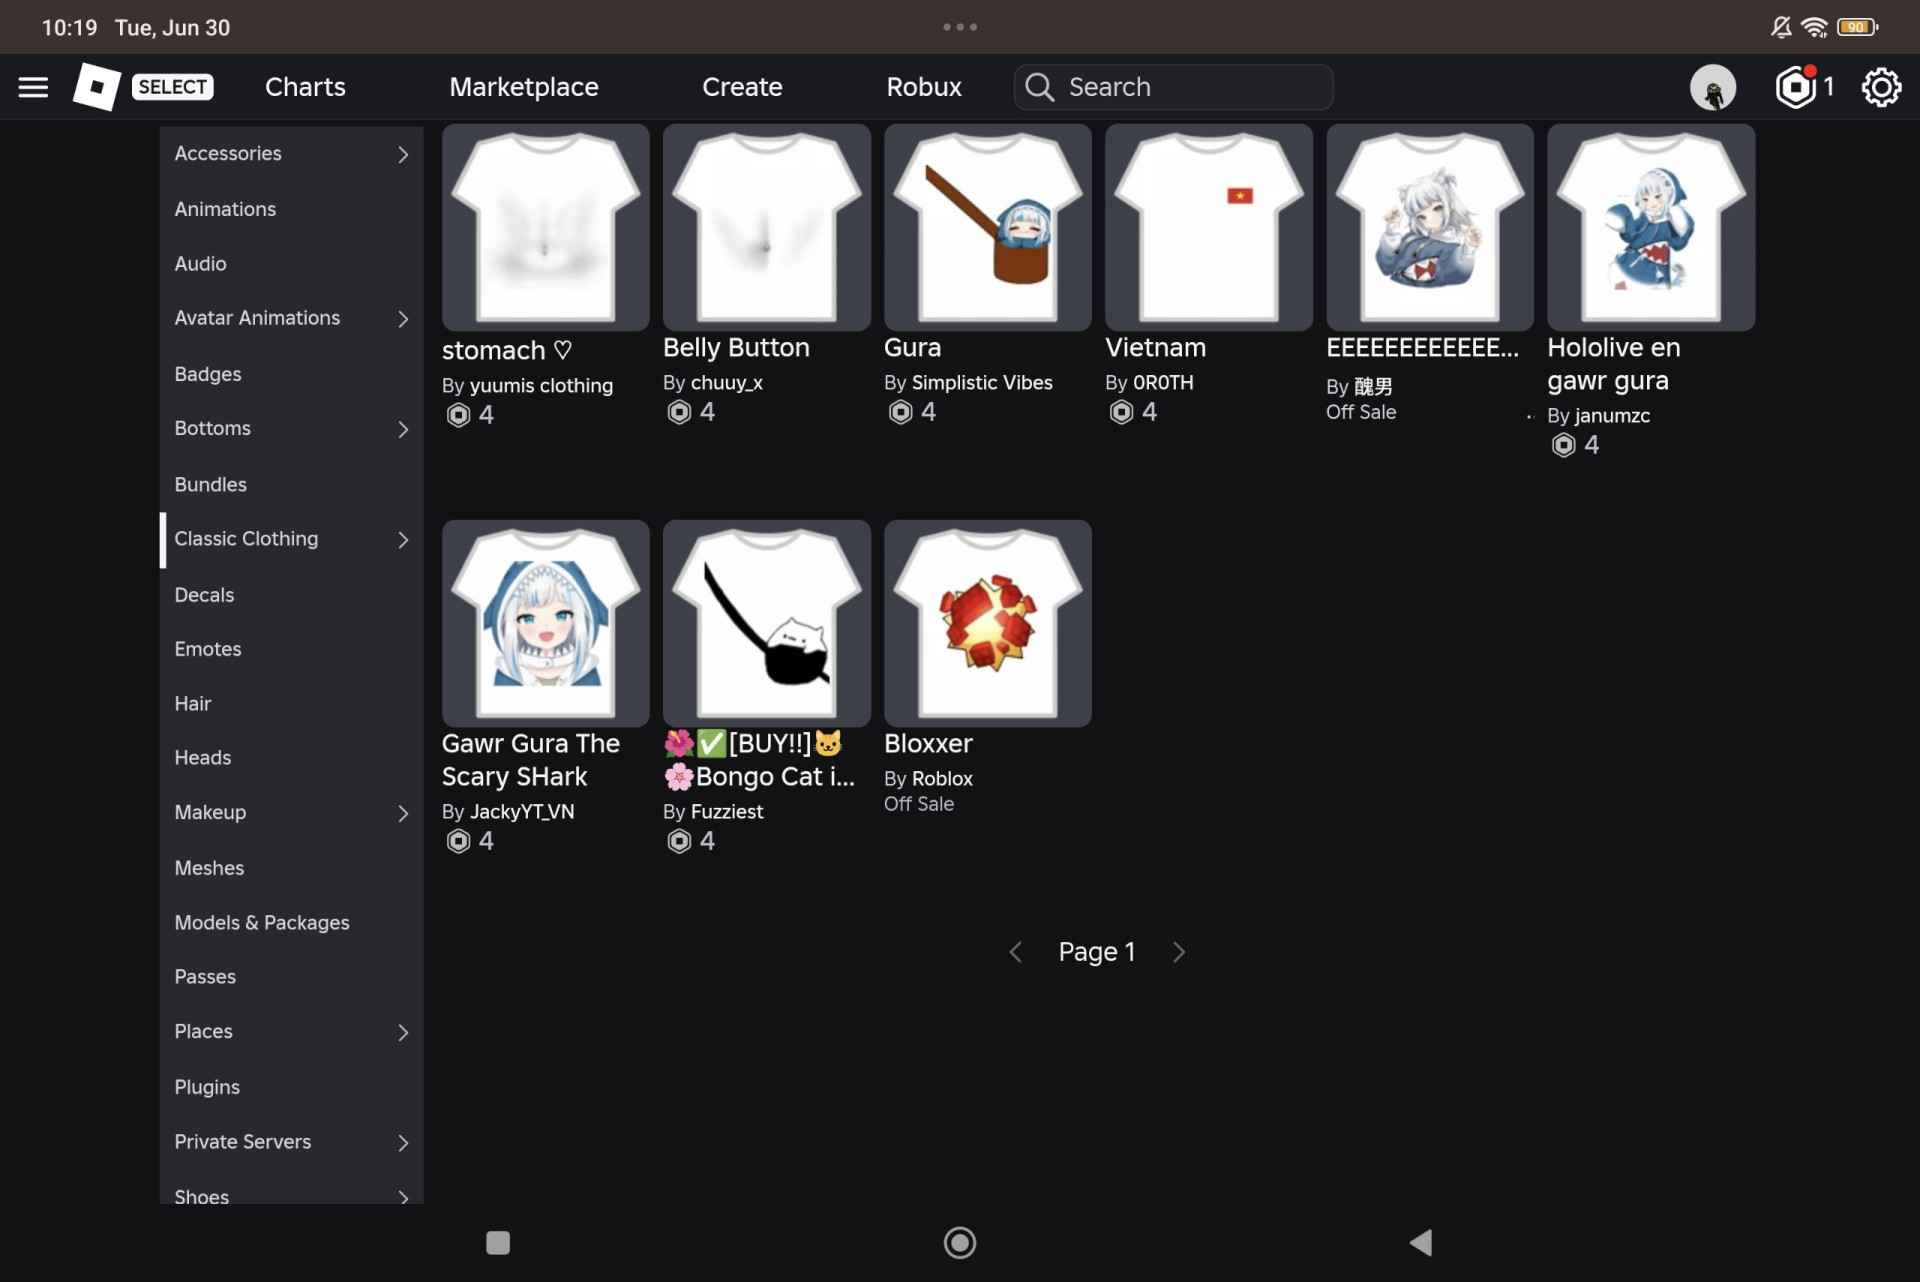Tap the Android recent apps square
1920x1282 pixels.
[498, 1243]
